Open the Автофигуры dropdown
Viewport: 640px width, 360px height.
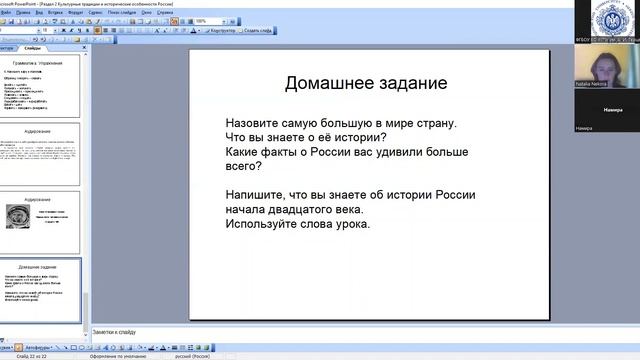(39, 348)
